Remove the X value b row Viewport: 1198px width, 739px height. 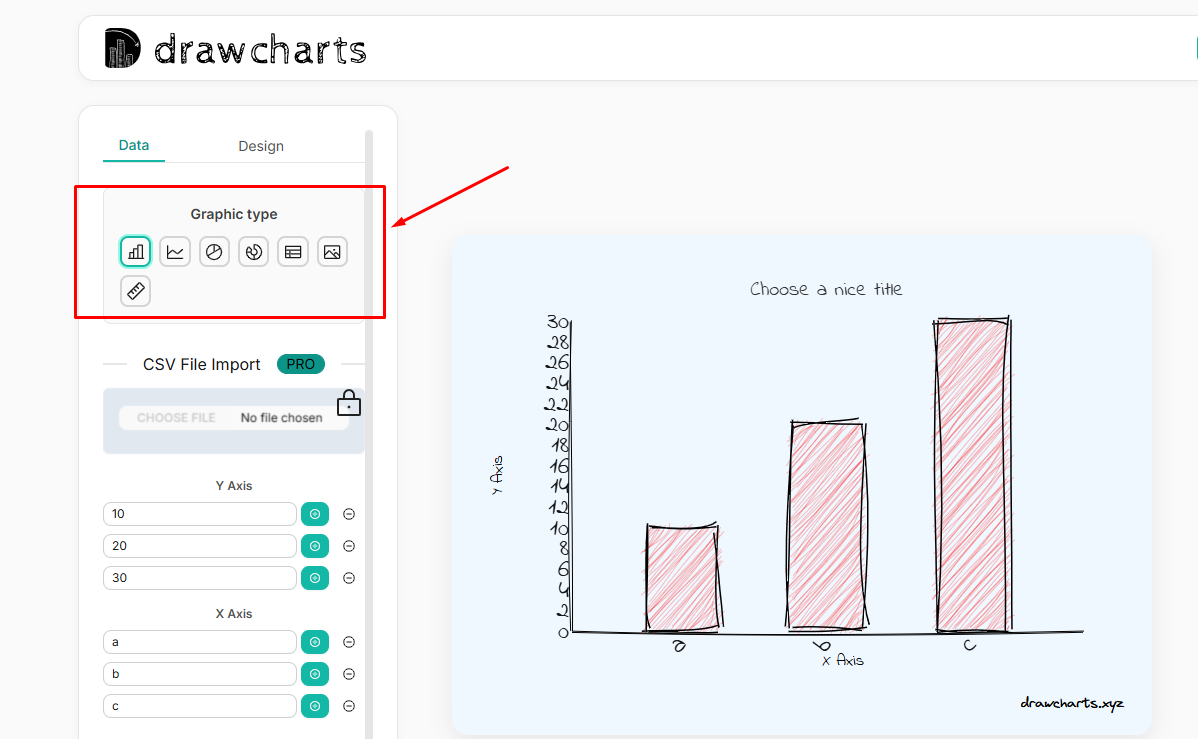click(x=349, y=675)
